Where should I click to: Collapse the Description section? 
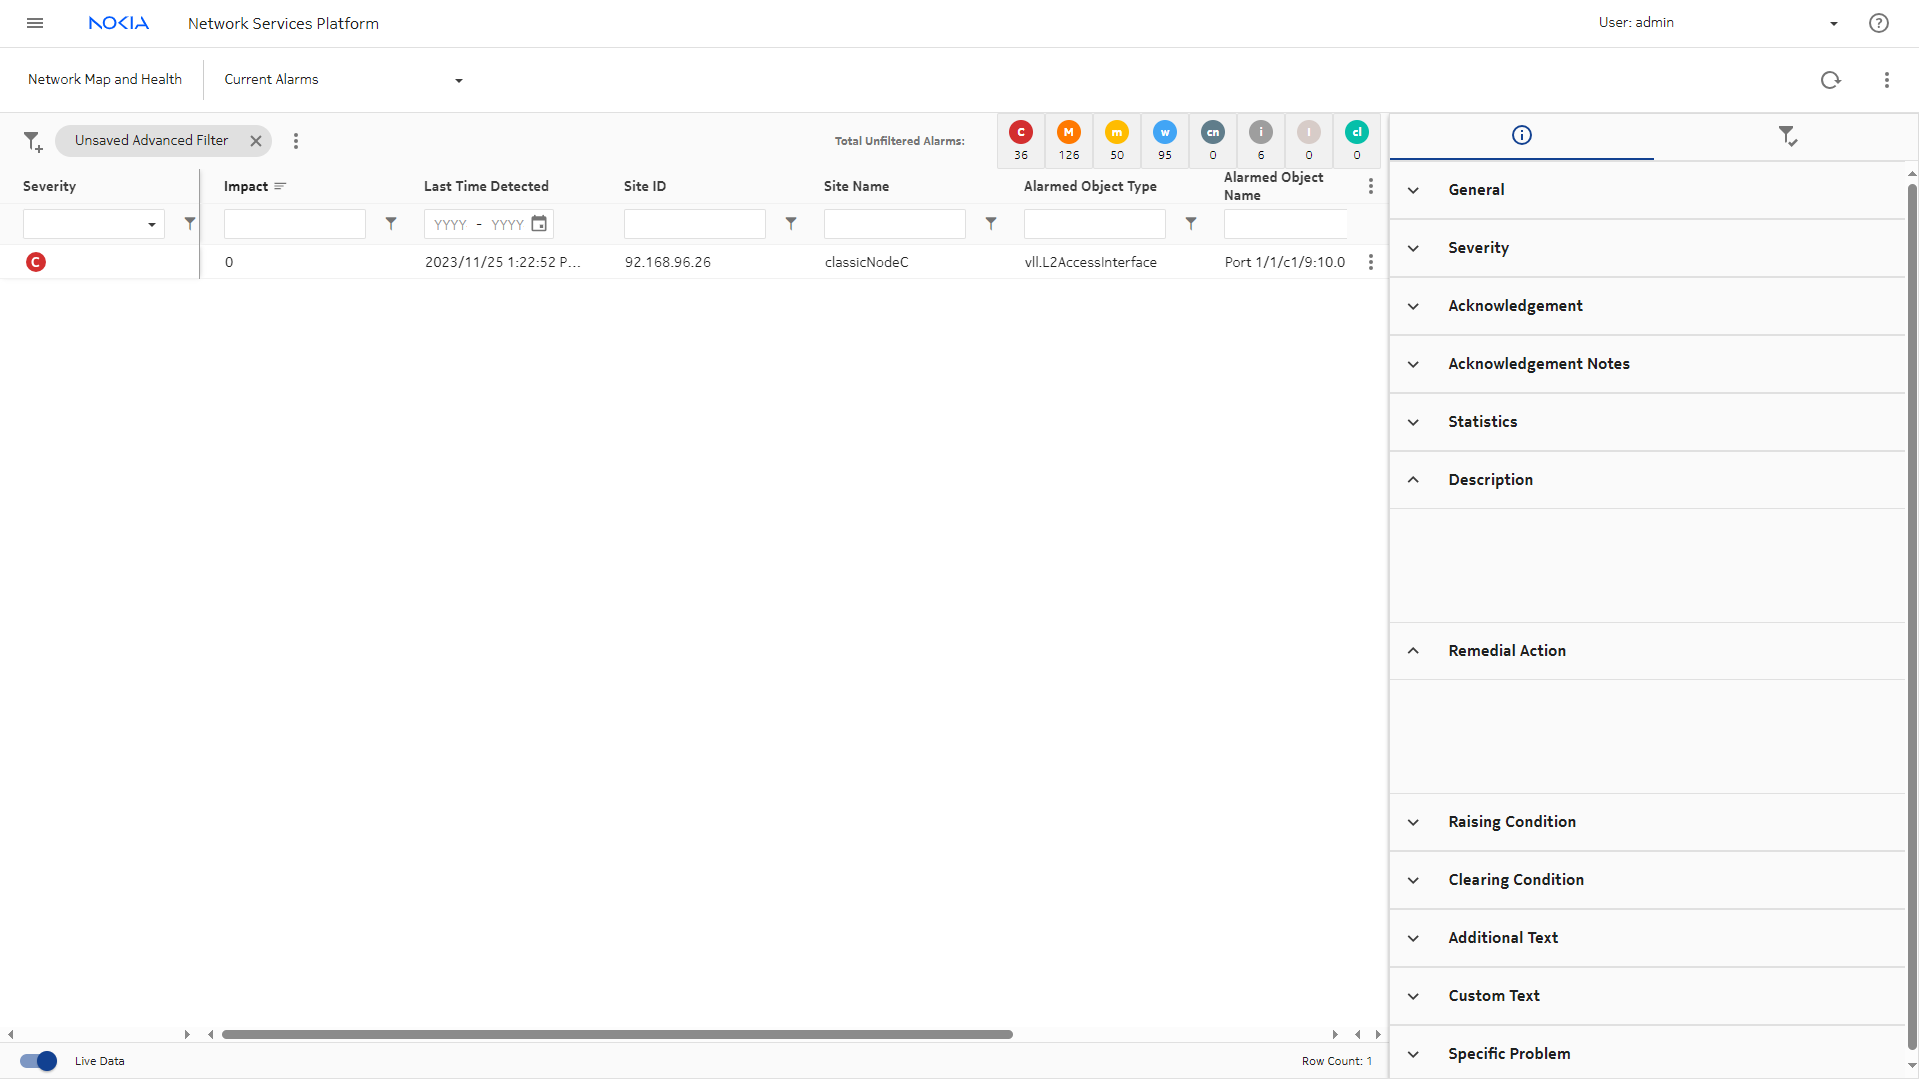[1413, 480]
